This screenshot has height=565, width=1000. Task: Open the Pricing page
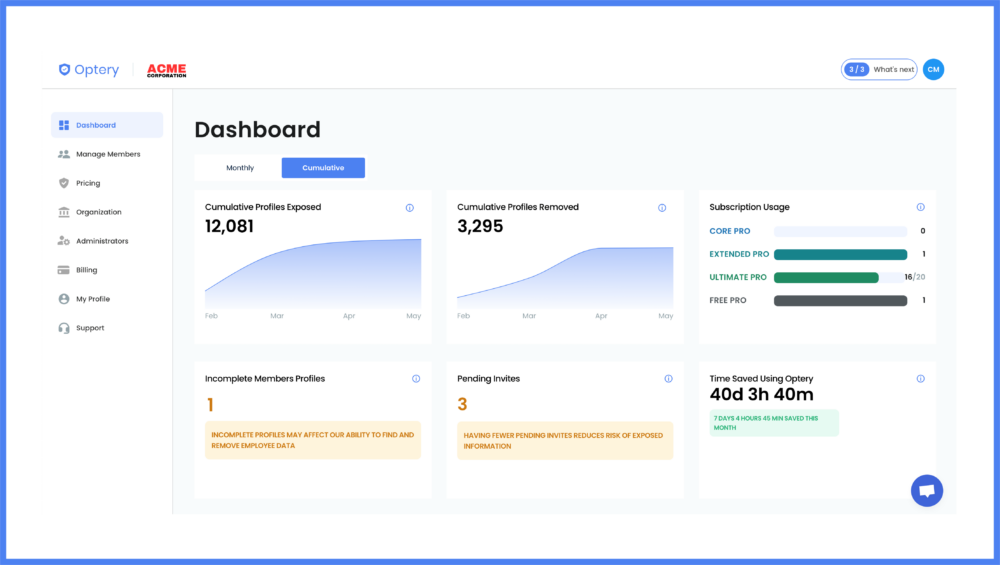coord(107,183)
